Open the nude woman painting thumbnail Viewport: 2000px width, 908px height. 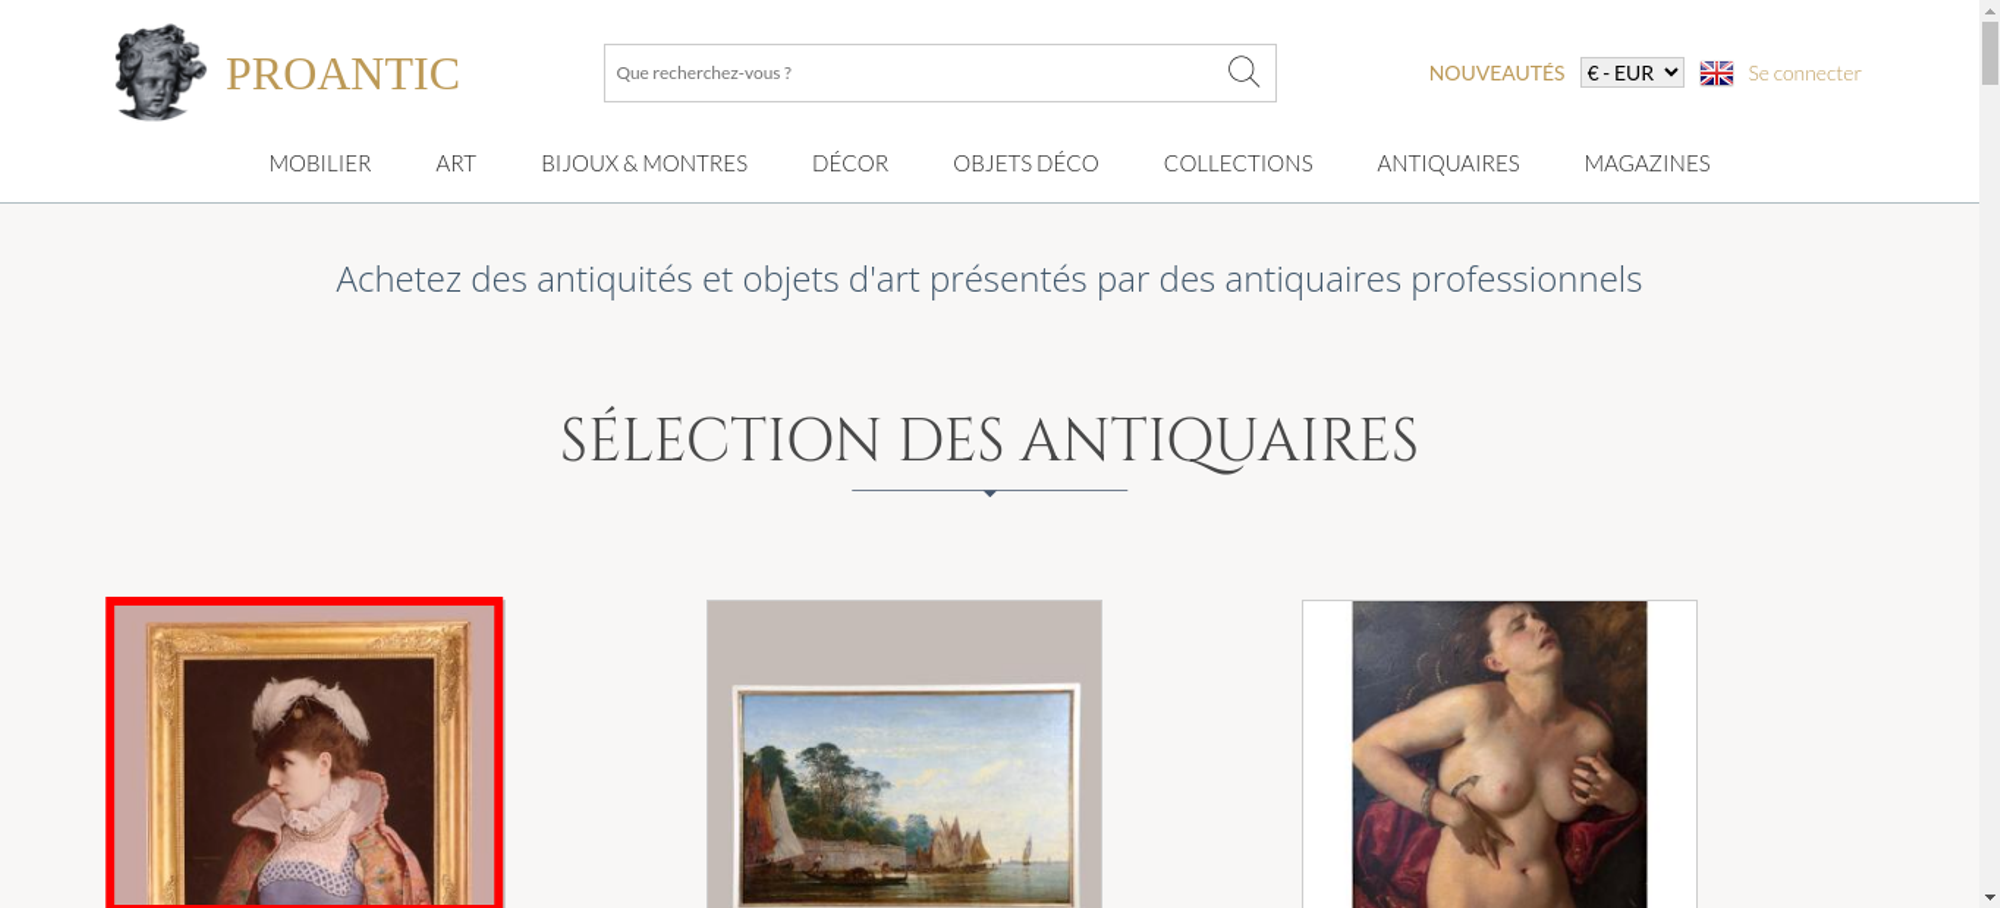[x=1499, y=754]
